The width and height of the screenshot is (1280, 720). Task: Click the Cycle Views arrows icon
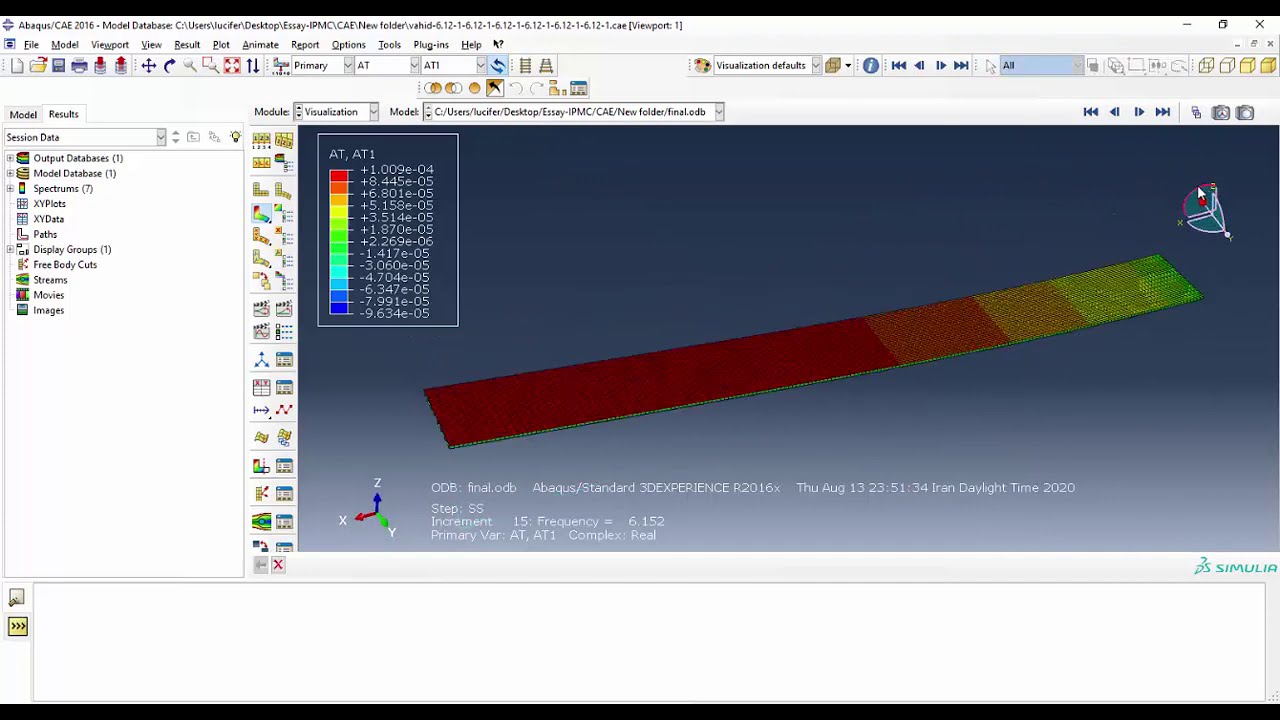tap(253, 66)
